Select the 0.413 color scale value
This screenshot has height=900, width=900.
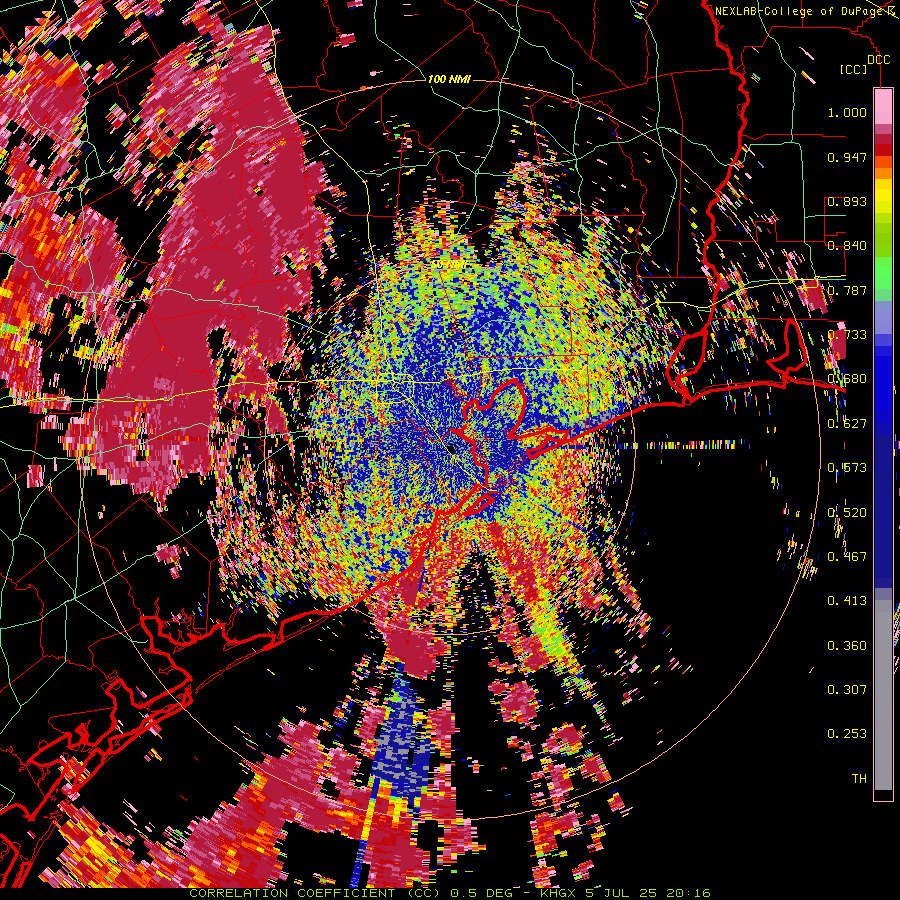pyautogui.click(x=847, y=601)
